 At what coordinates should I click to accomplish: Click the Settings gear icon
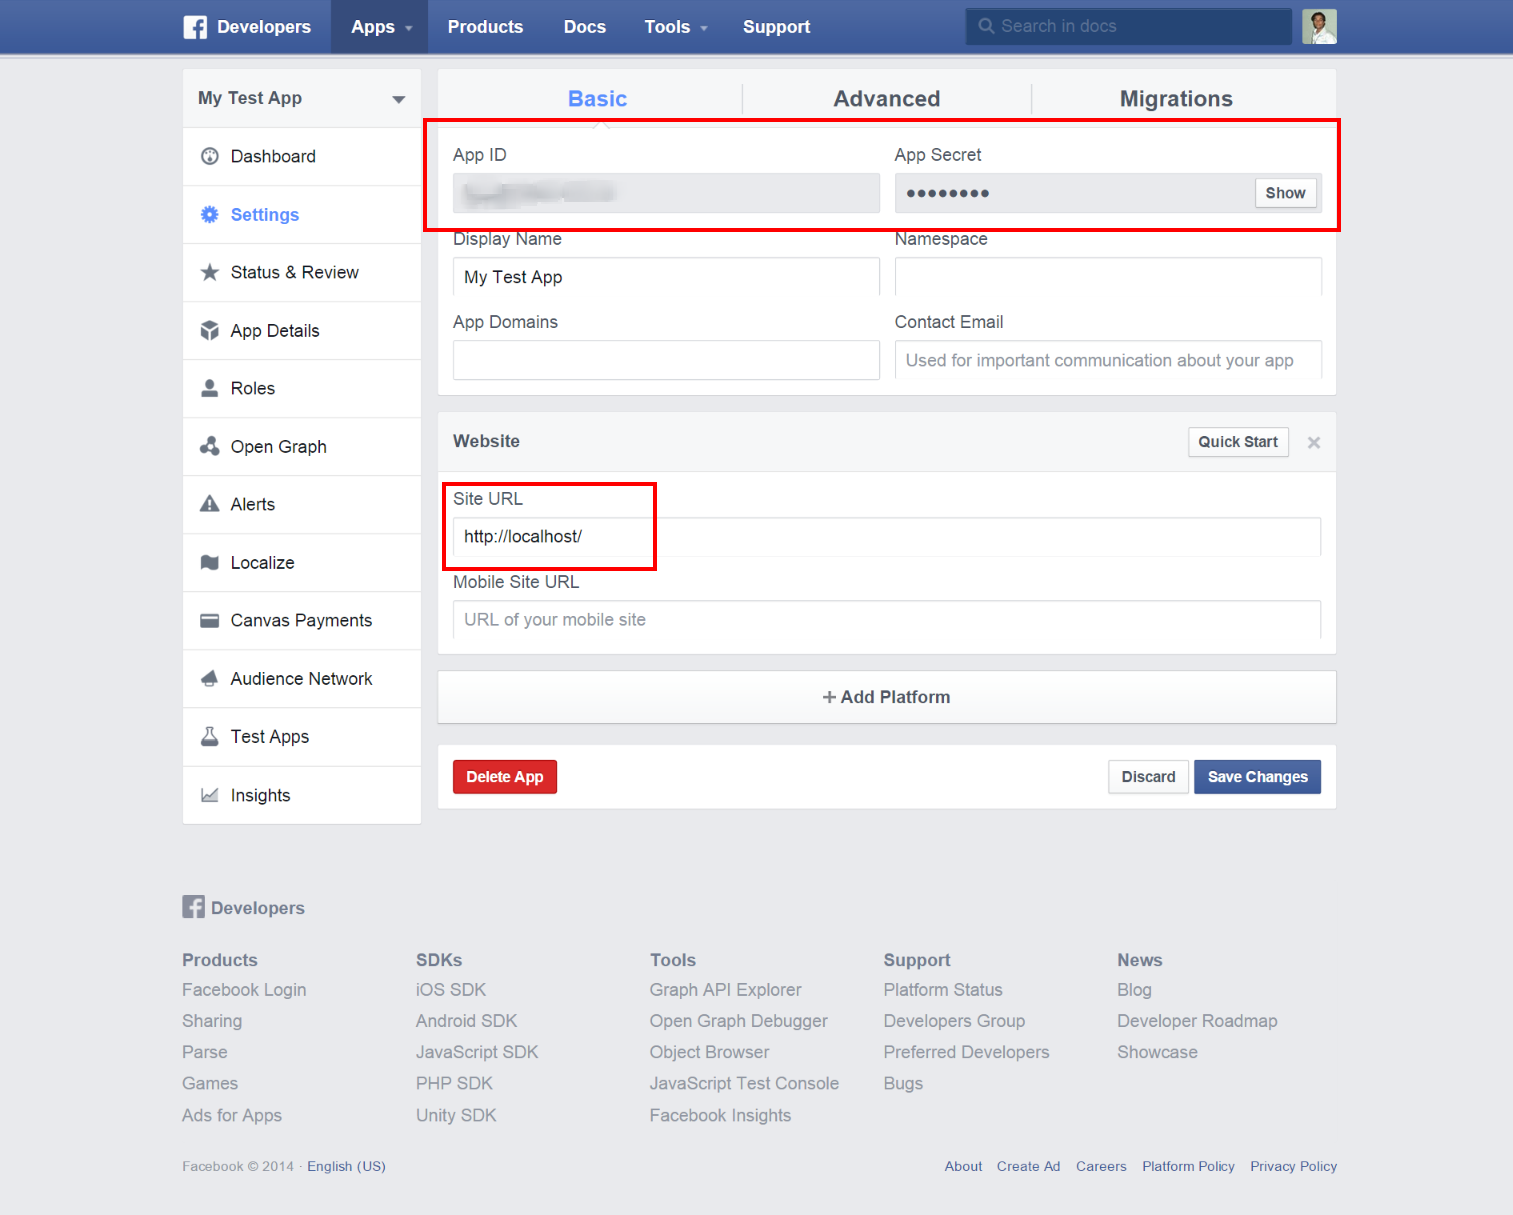(210, 214)
